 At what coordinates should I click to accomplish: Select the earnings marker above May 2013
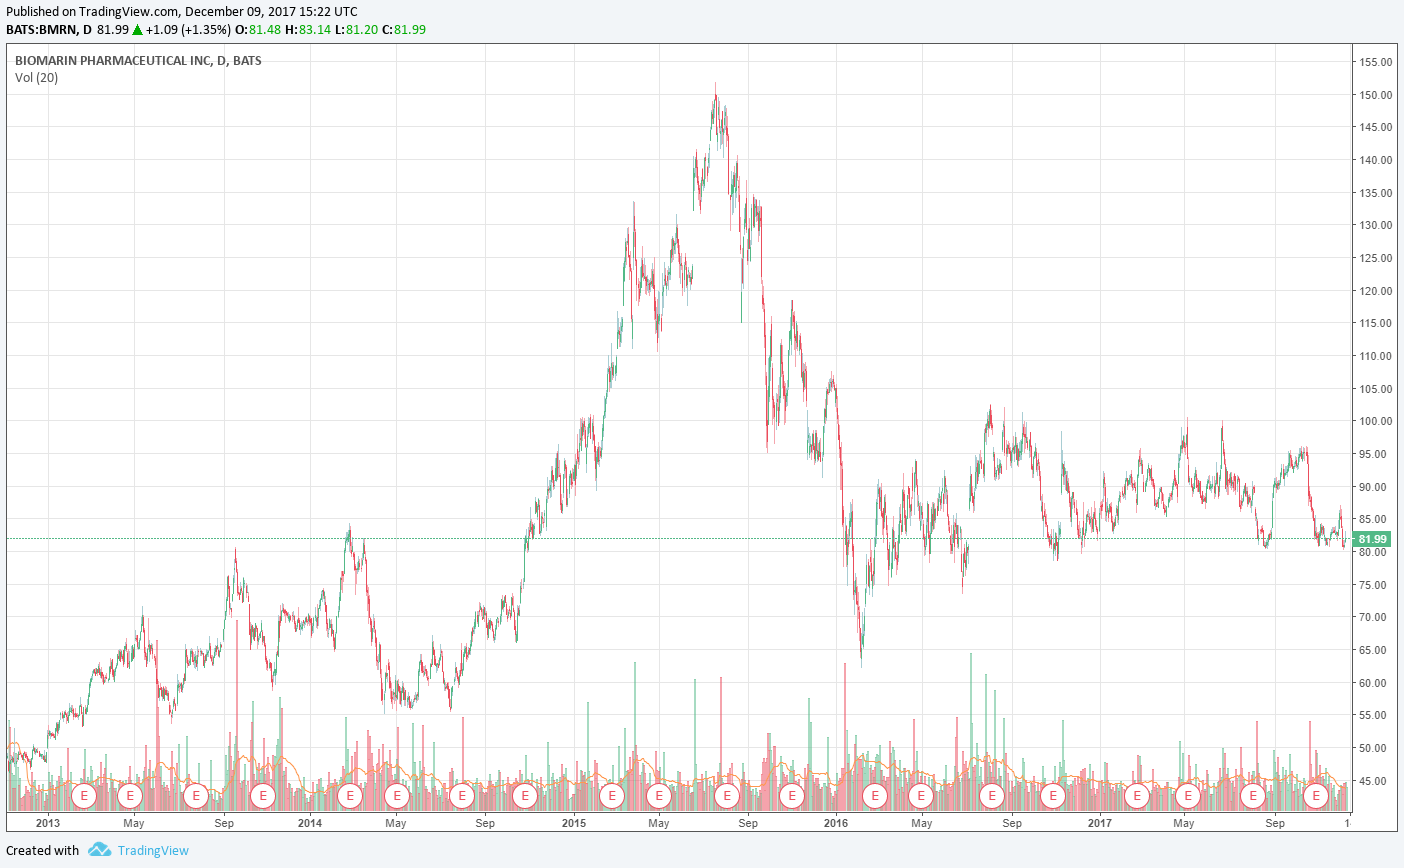(130, 796)
